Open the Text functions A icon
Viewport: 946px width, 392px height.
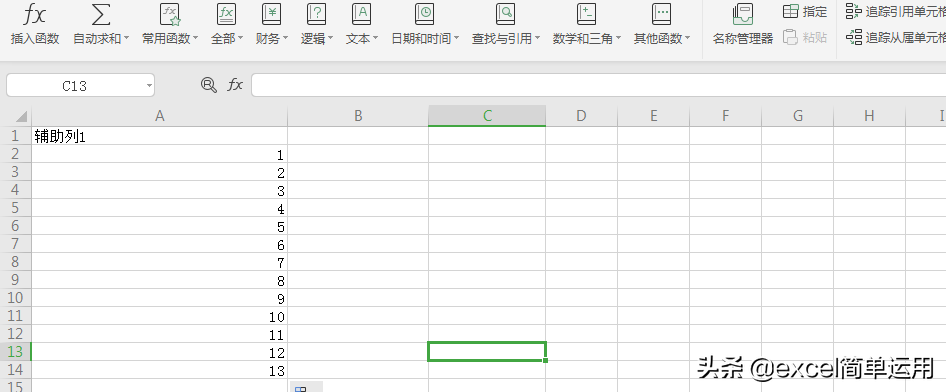(361, 14)
